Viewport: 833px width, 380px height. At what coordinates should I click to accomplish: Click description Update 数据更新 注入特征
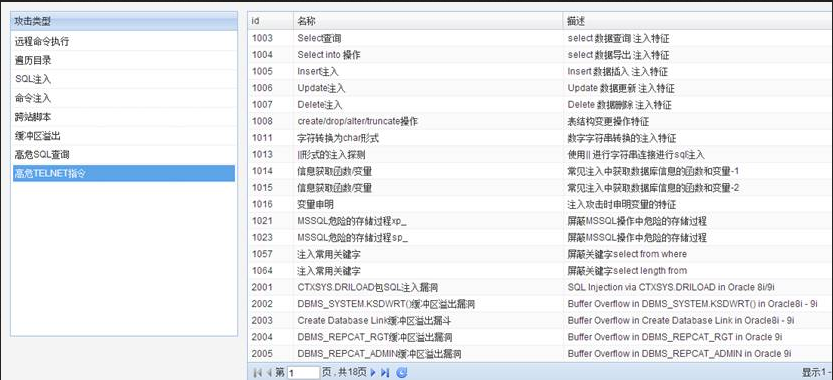click(621, 88)
